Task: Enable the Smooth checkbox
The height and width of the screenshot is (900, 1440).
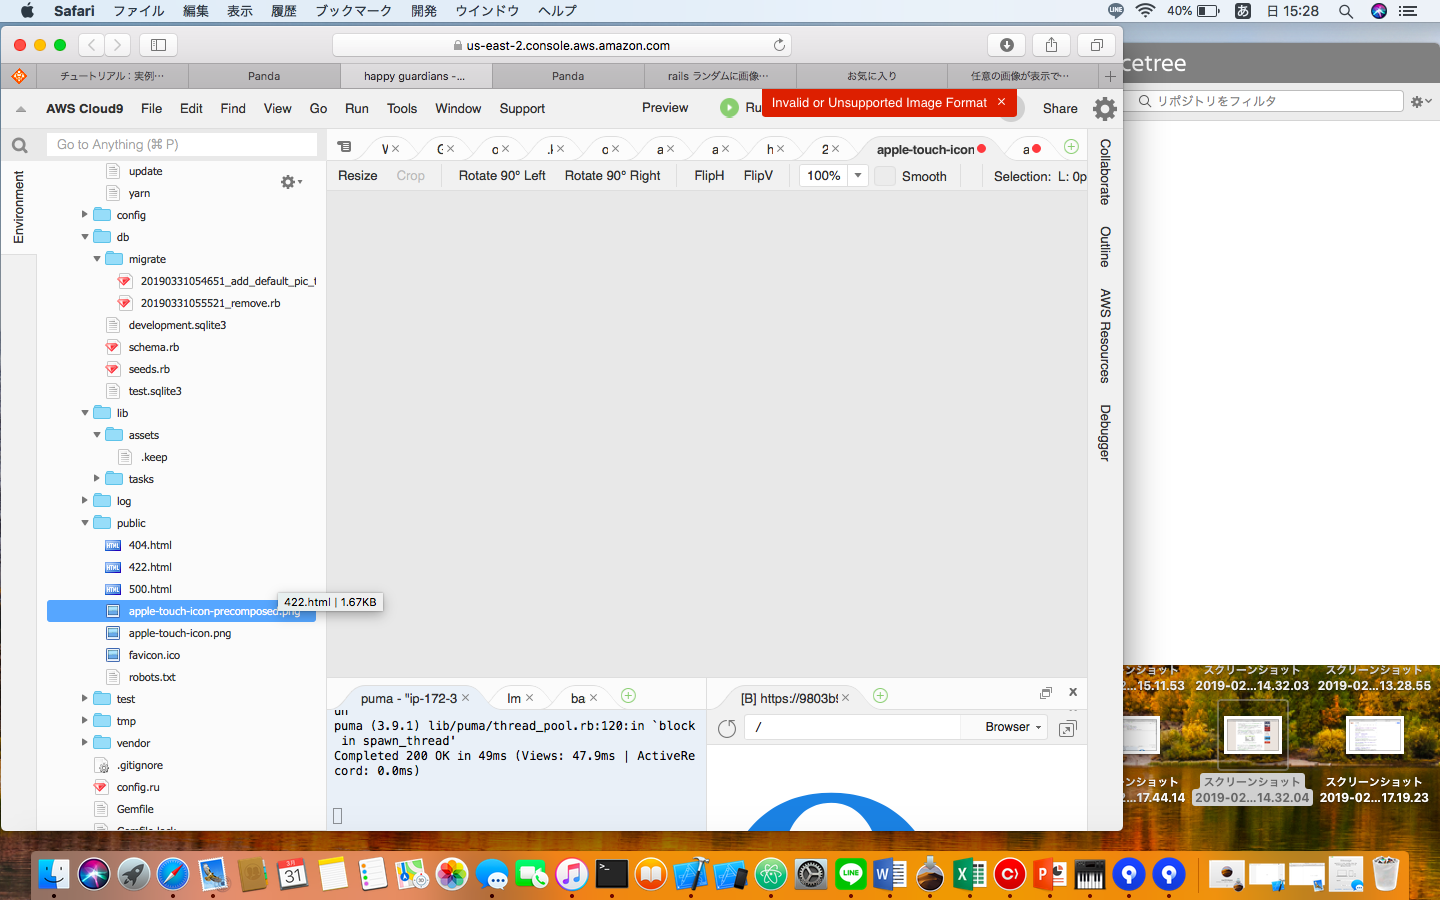Action: [885, 176]
